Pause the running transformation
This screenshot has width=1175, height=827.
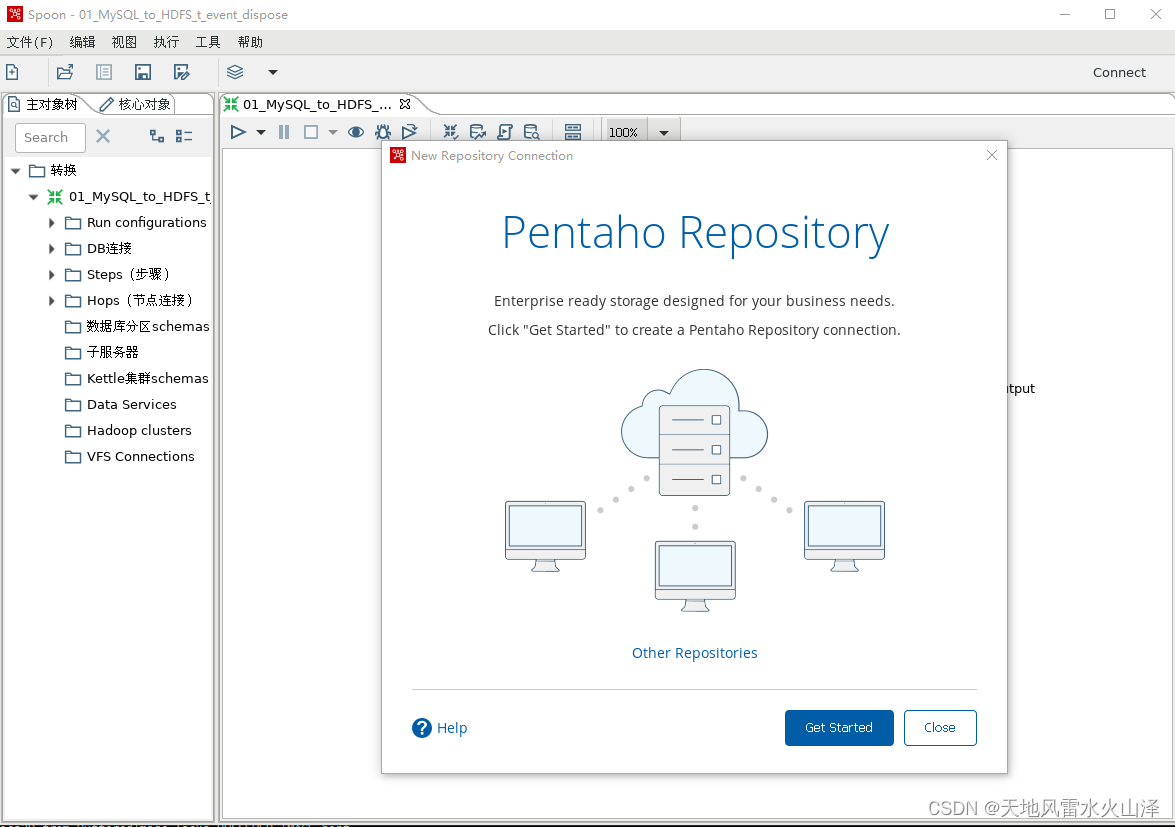pyautogui.click(x=284, y=132)
